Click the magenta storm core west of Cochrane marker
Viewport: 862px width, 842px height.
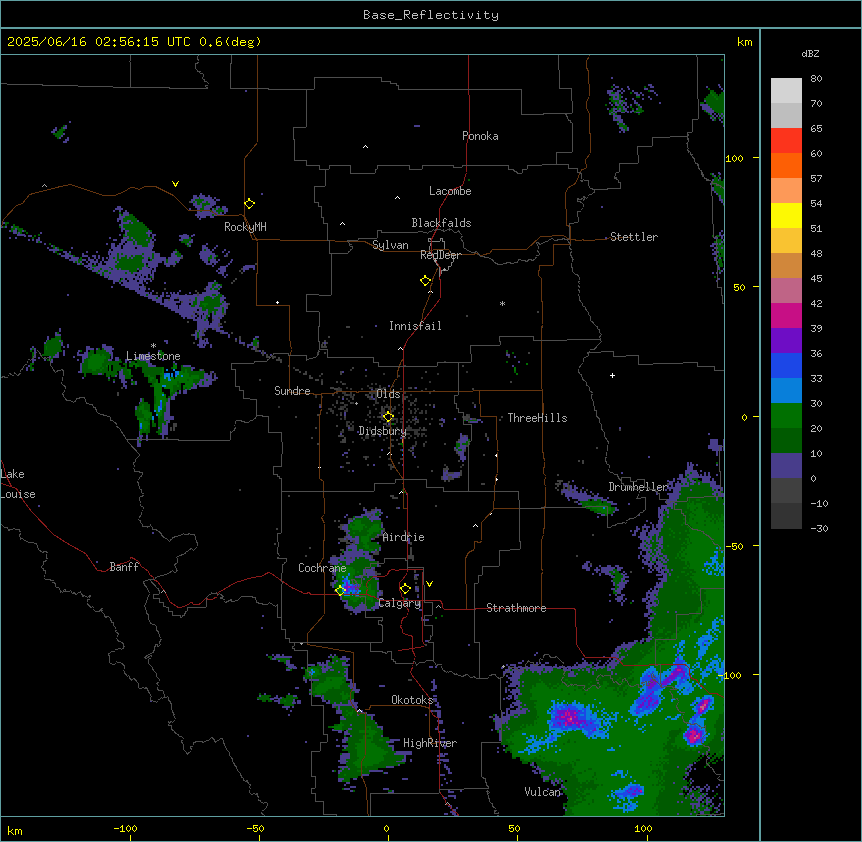[x=350, y=588]
